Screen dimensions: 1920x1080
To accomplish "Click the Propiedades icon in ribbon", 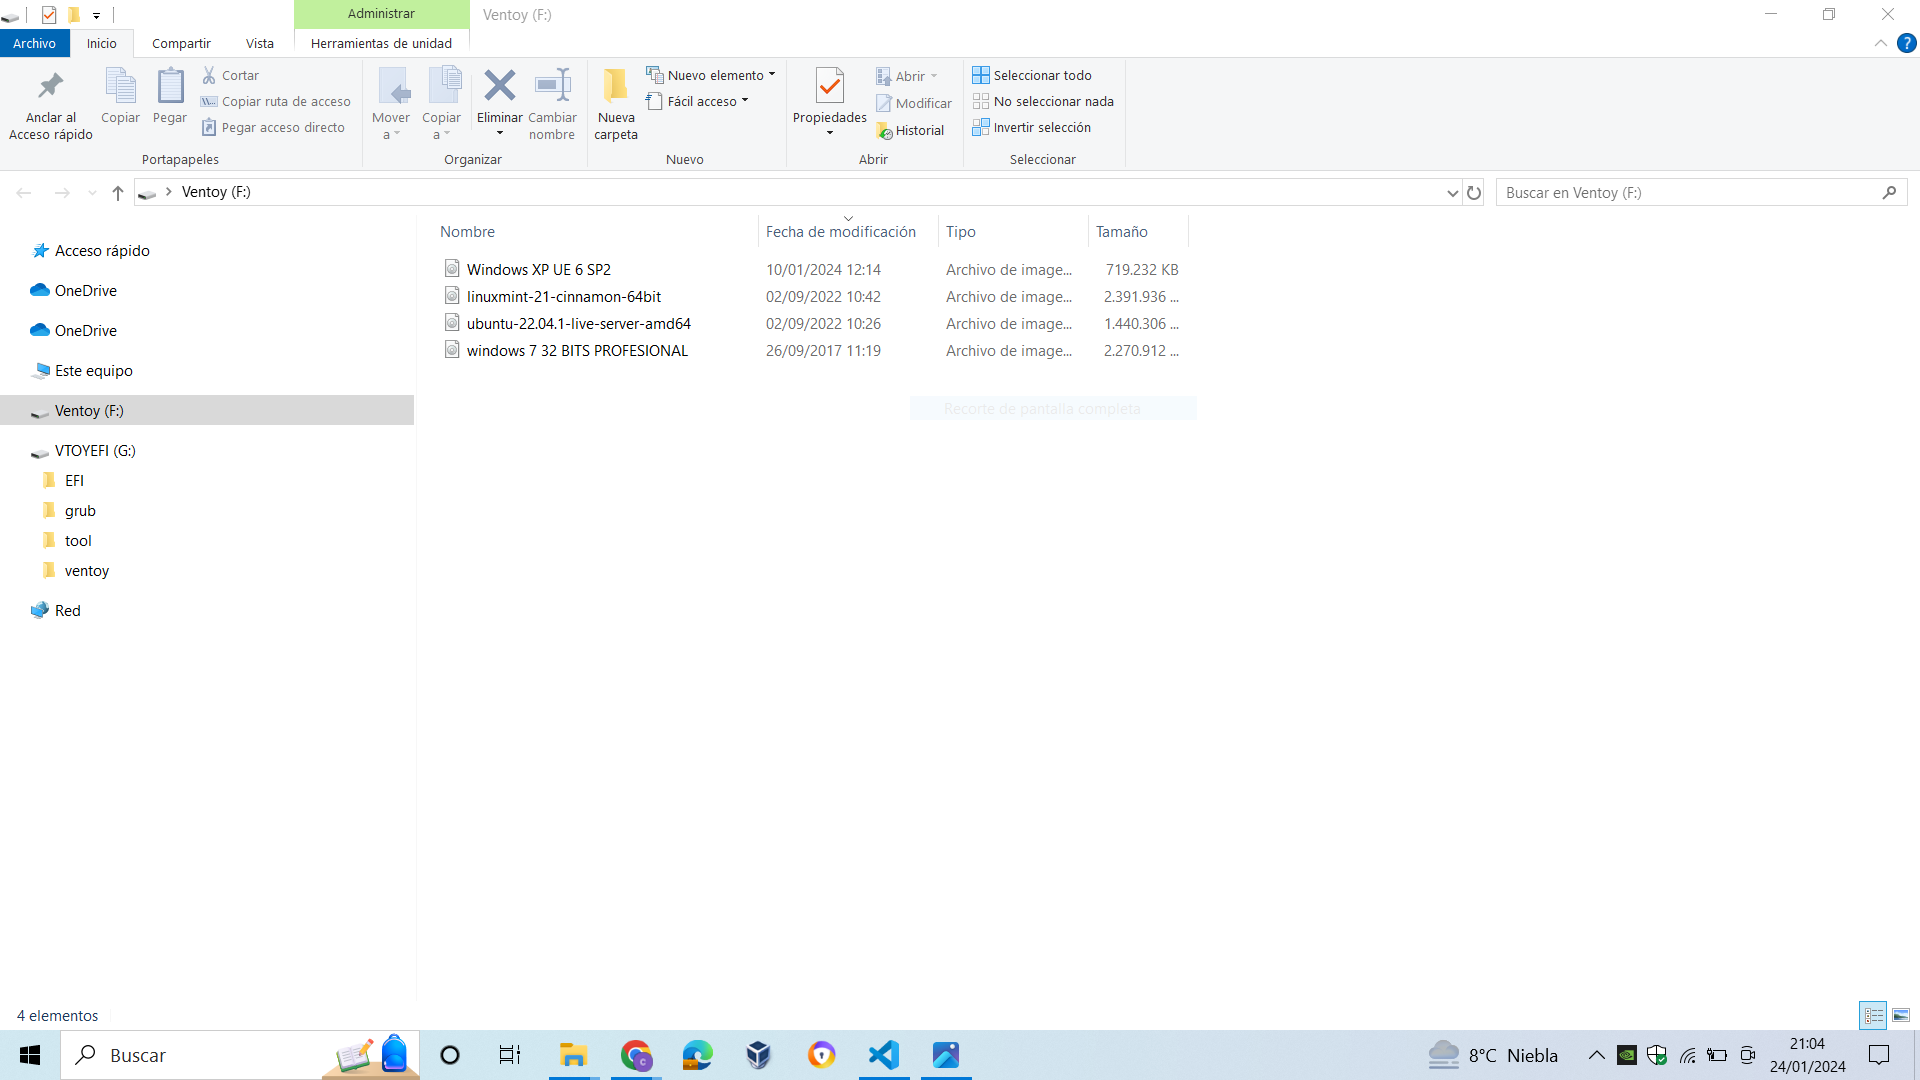I will [829, 87].
